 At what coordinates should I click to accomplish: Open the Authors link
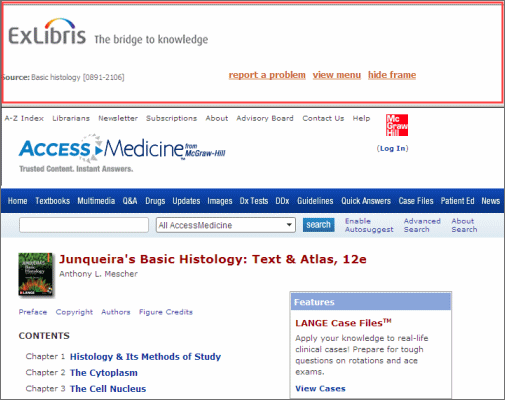pyautogui.click(x=116, y=312)
